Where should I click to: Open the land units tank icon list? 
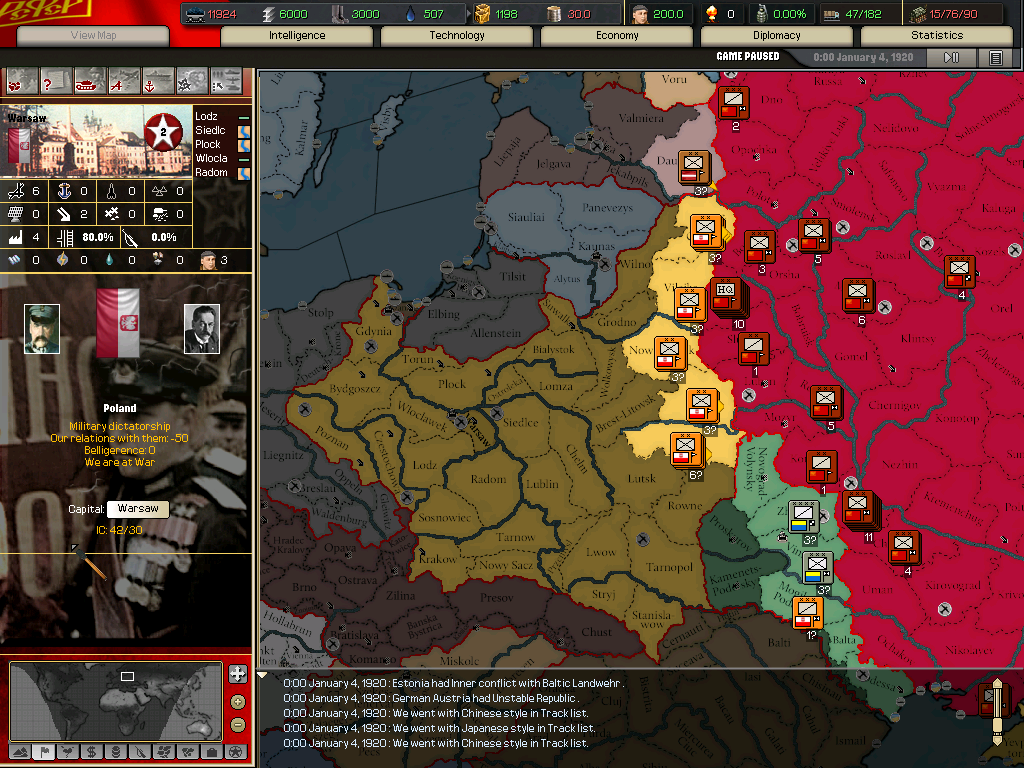click(90, 80)
